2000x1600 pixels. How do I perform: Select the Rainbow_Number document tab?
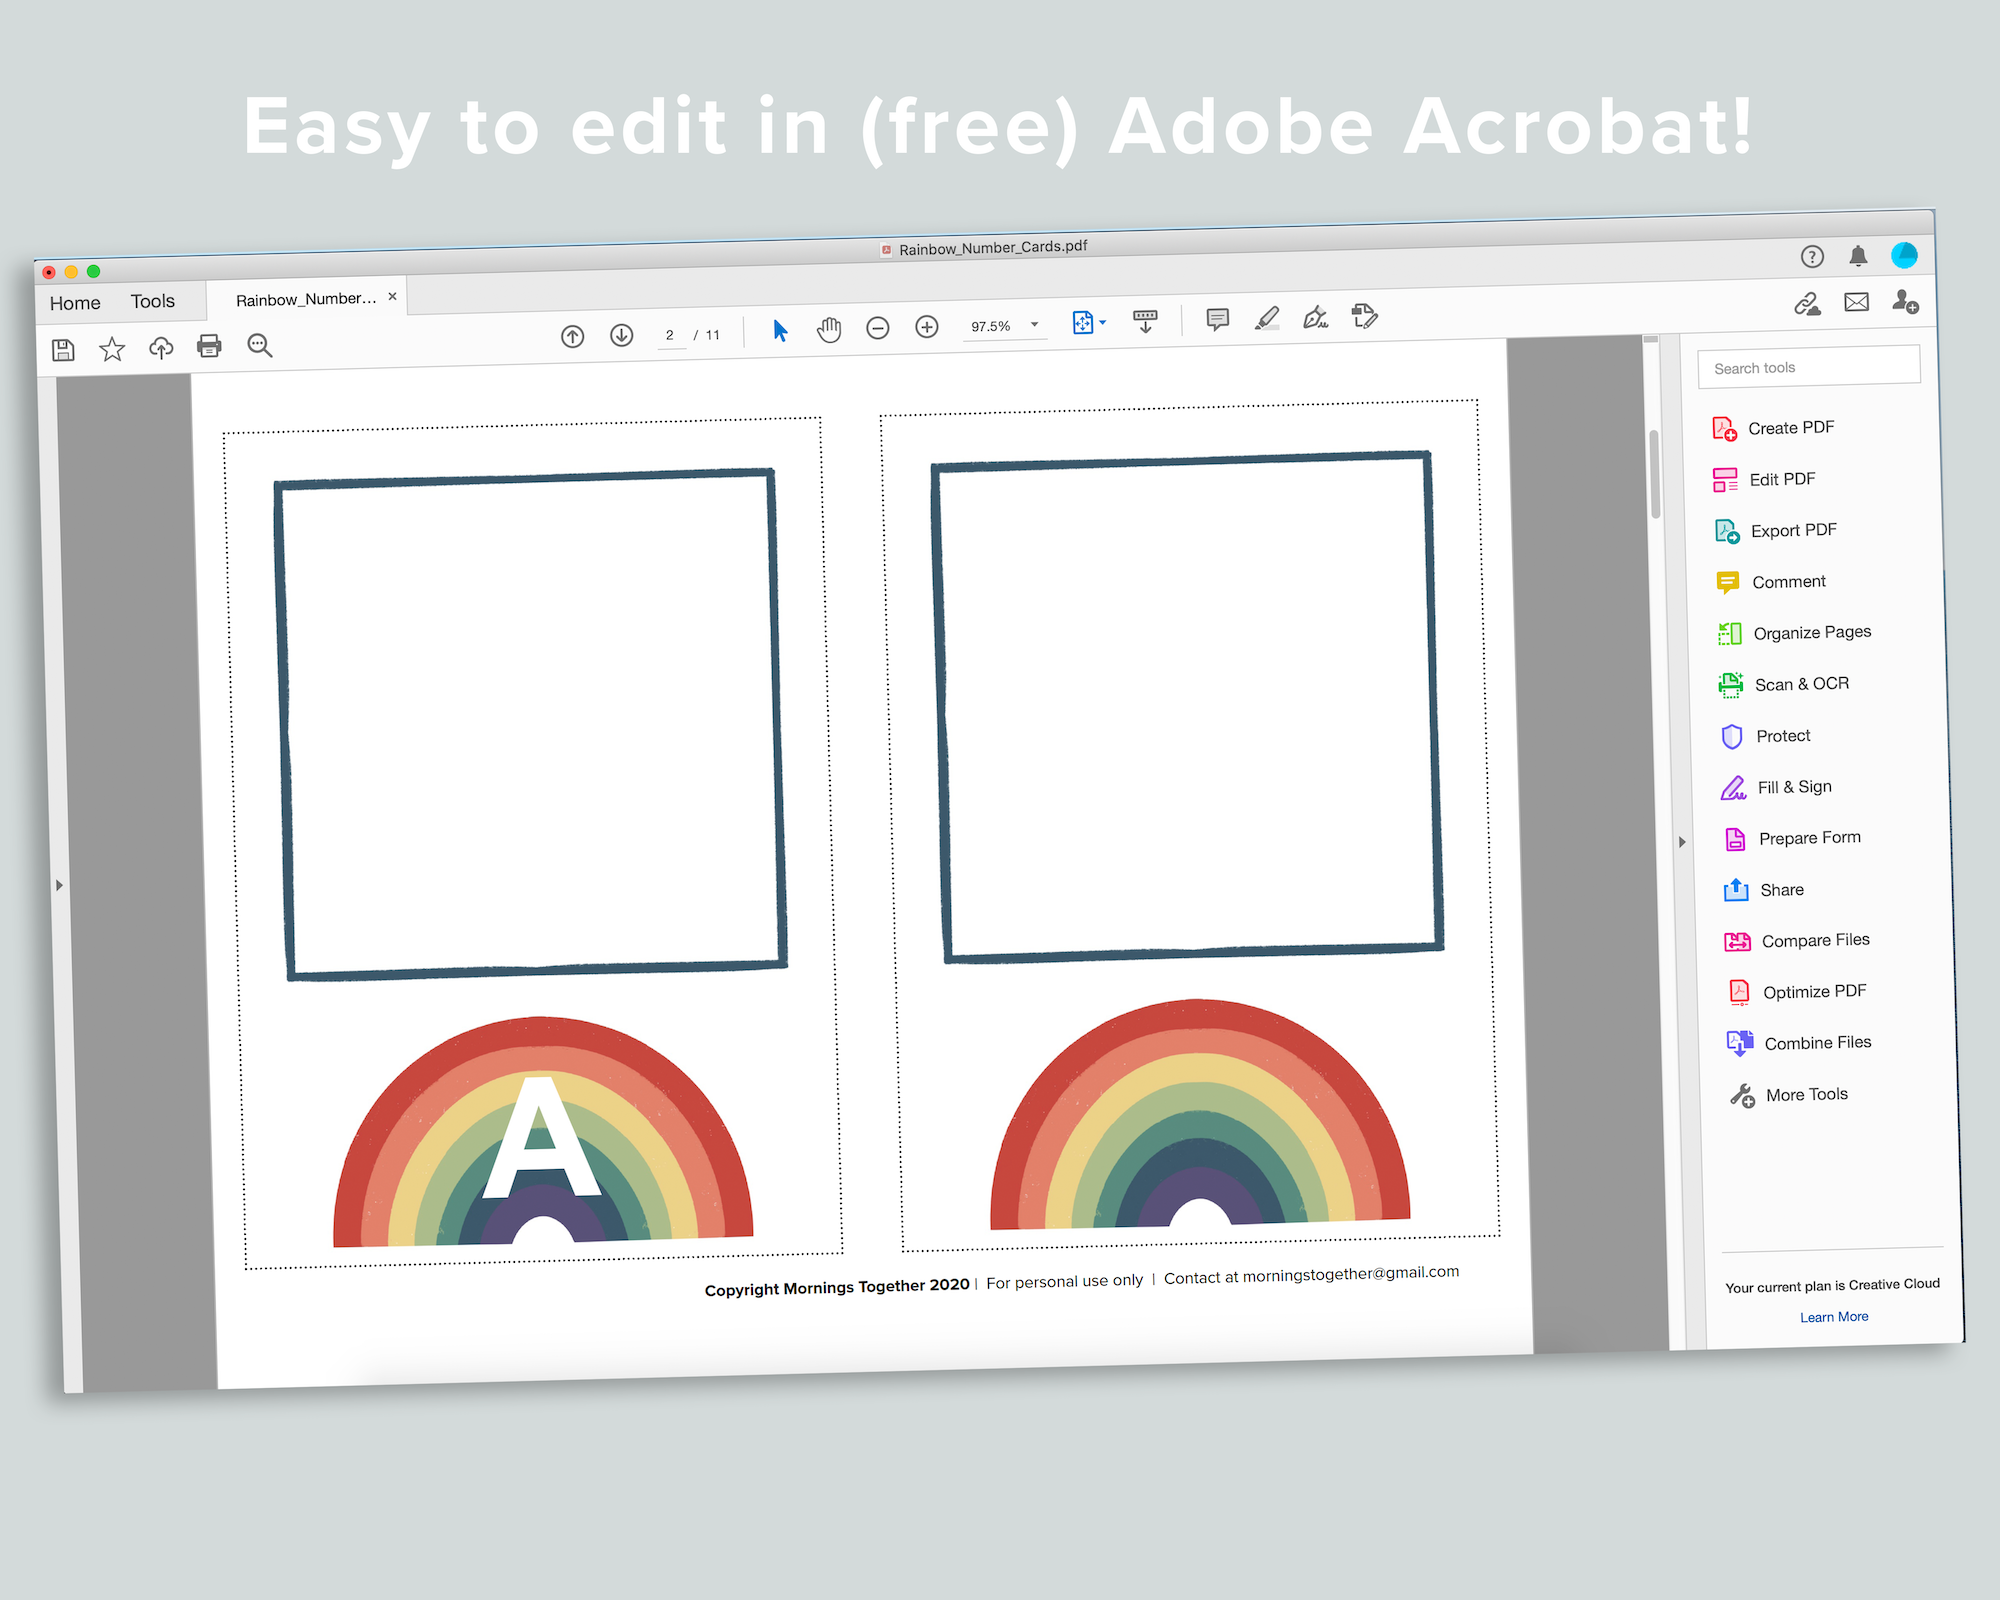click(x=306, y=299)
